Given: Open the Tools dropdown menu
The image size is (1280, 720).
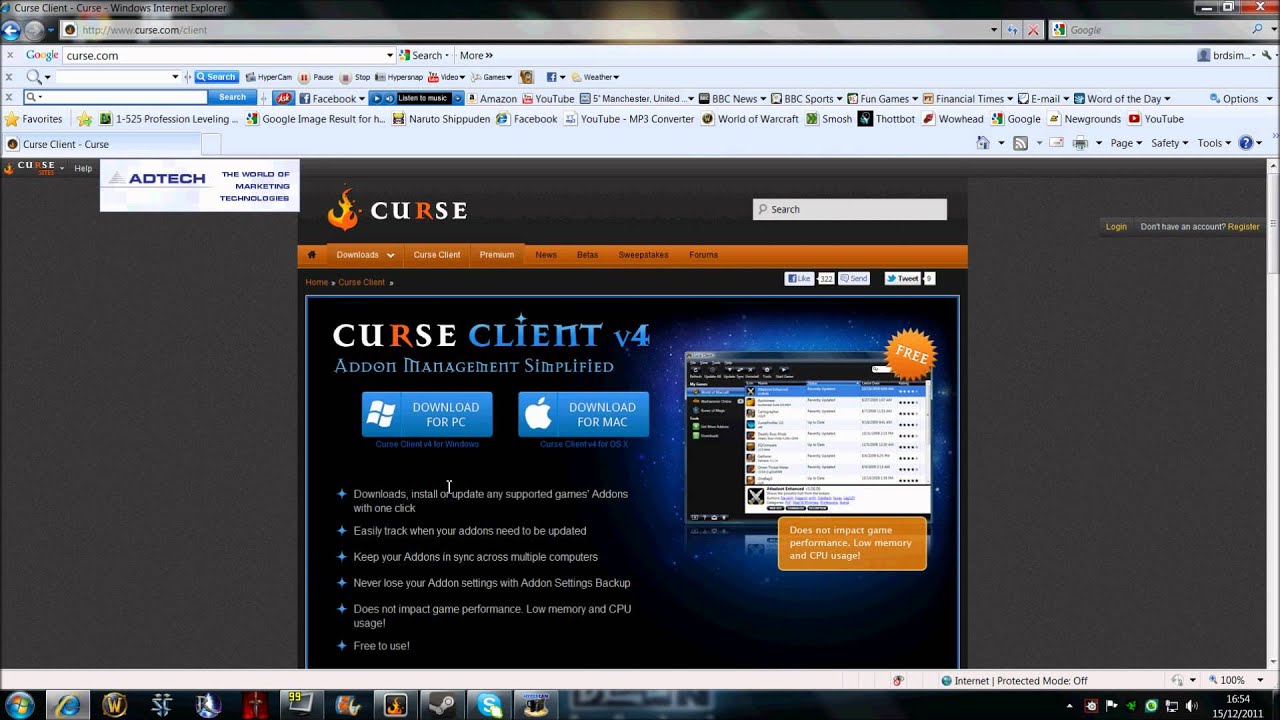Looking at the screenshot, I should [1215, 143].
